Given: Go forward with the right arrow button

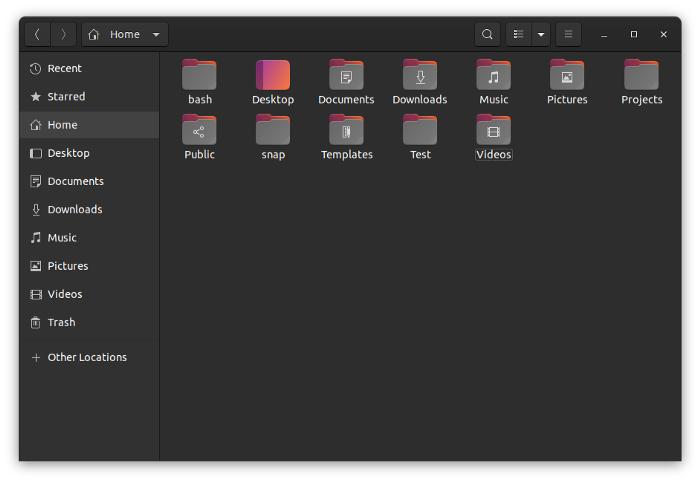Looking at the screenshot, I should (x=63, y=34).
